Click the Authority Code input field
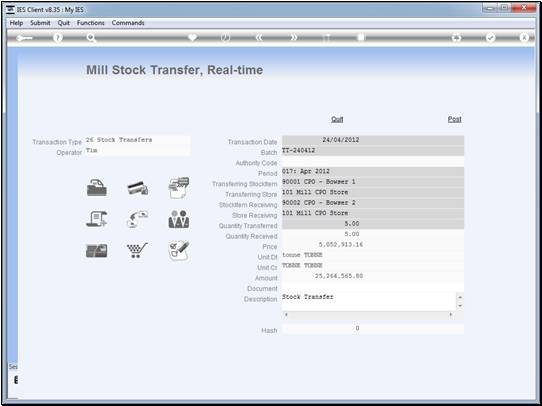This screenshot has width=542, height=406. pos(373,161)
